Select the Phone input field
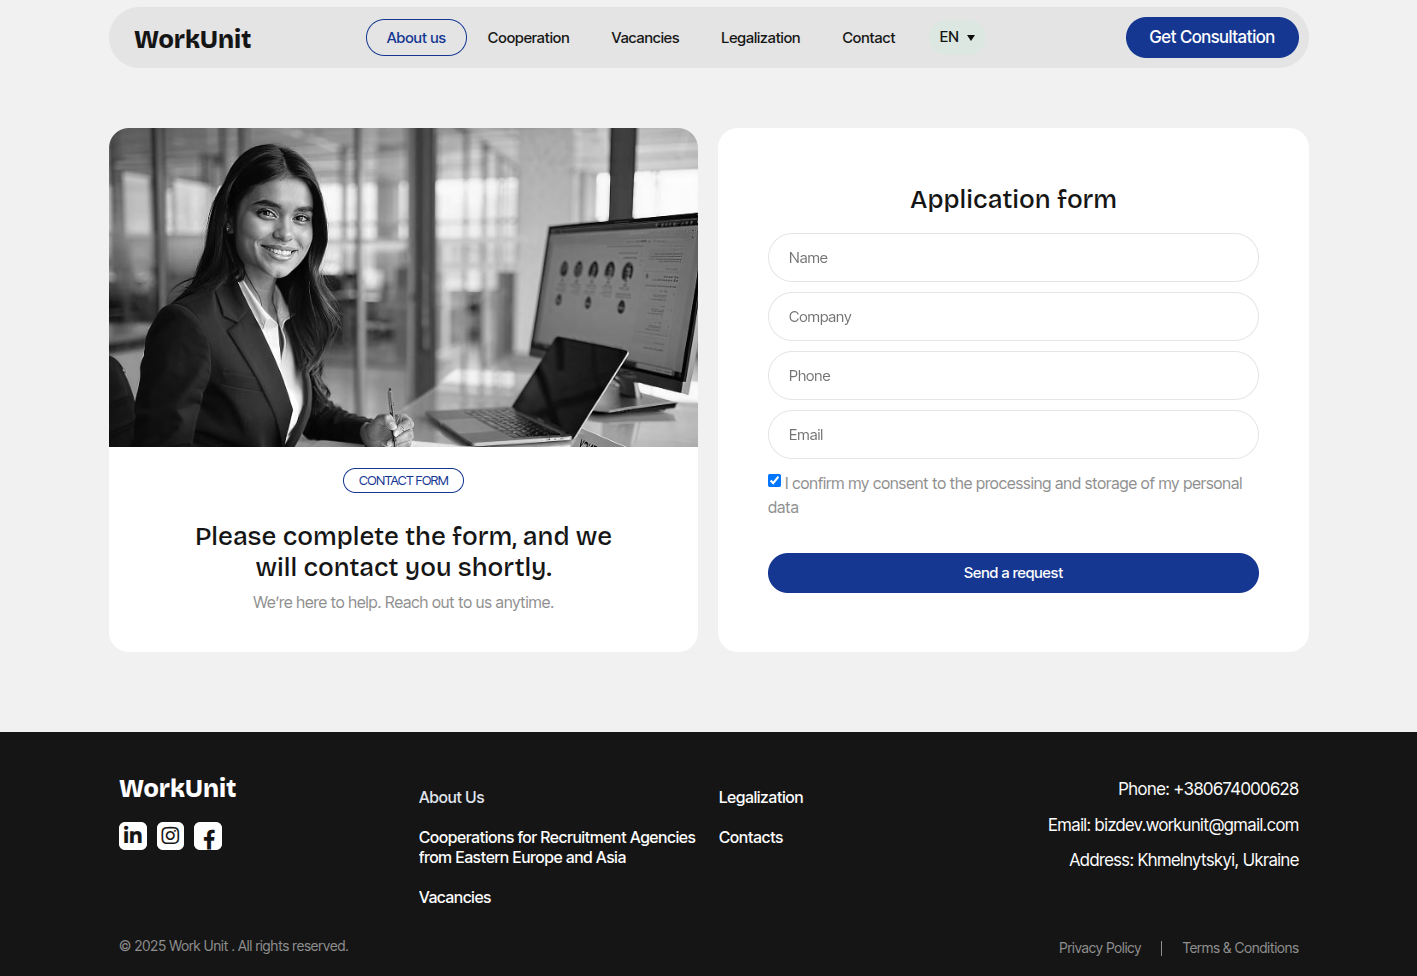 pos(1012,376)
